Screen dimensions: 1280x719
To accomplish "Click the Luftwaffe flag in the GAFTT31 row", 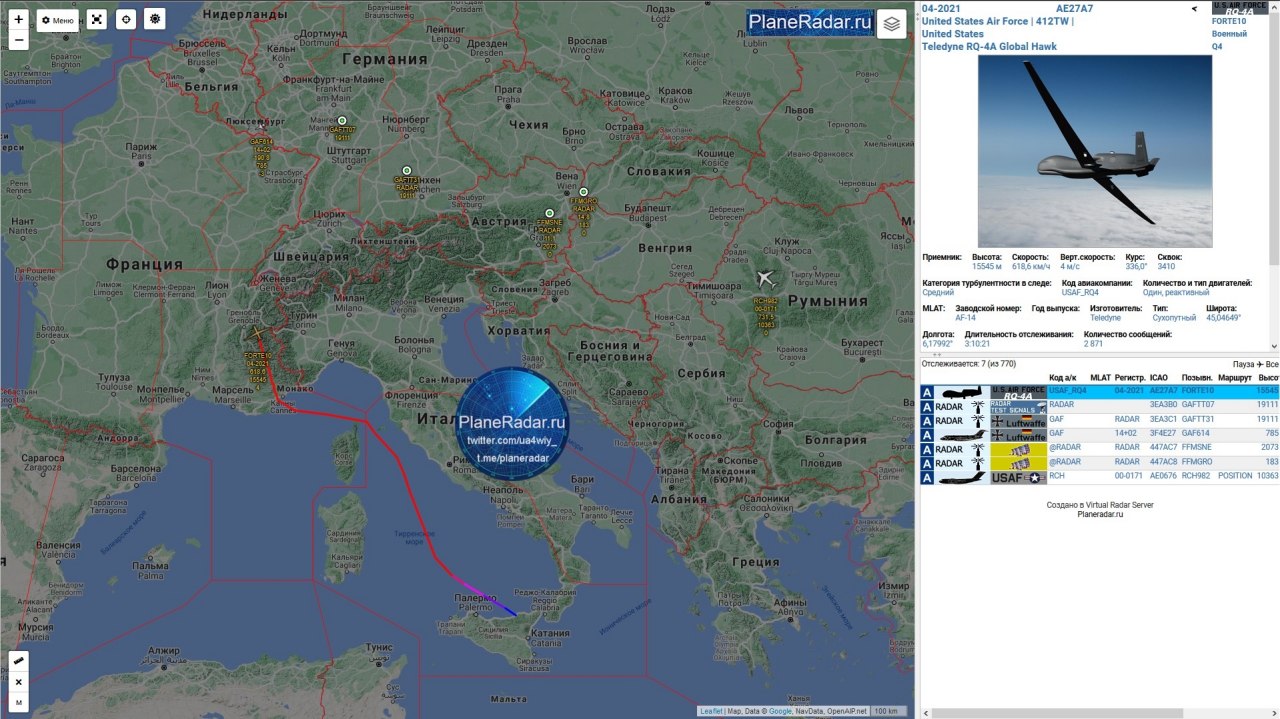I will [1018, 422].
